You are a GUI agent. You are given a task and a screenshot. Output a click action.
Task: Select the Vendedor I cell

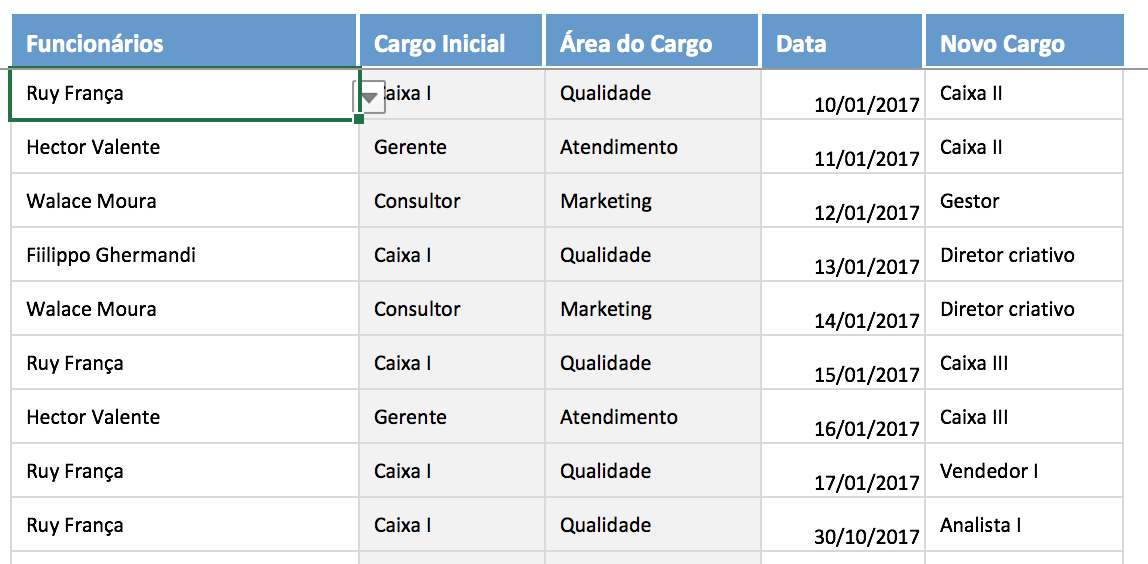(x=1023, y=472)
